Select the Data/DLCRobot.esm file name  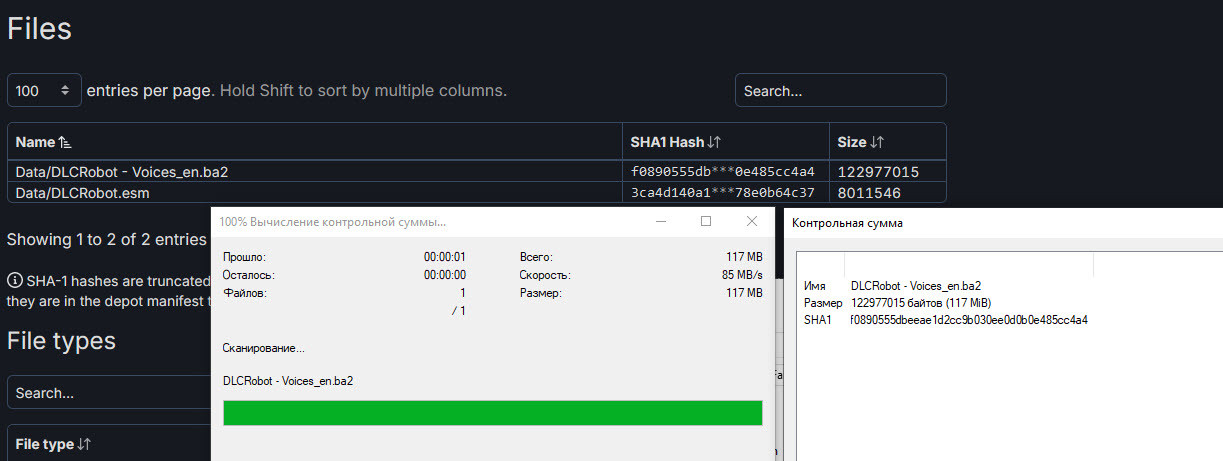click(x=82, y=193)
